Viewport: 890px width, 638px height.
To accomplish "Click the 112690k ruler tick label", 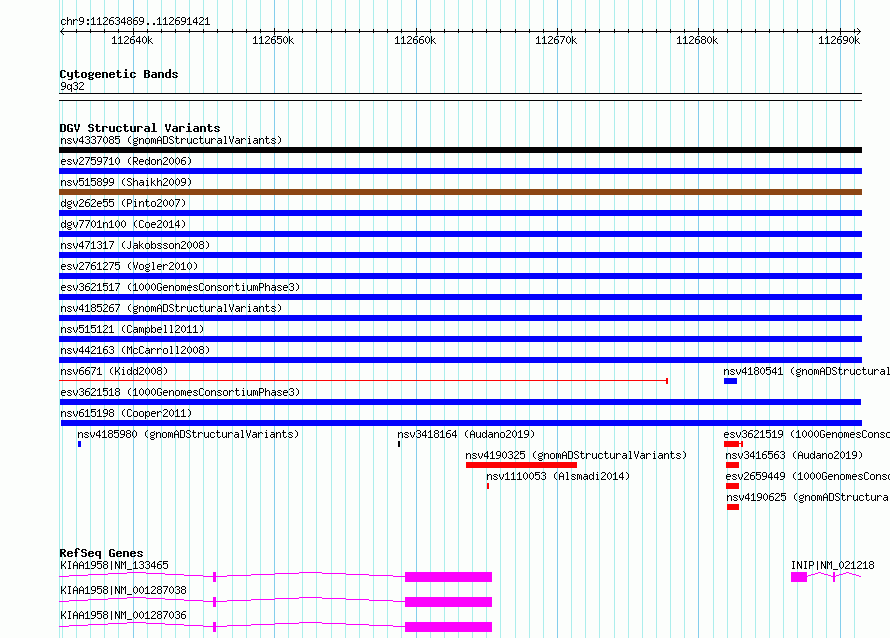I will (x=839, y=40).
